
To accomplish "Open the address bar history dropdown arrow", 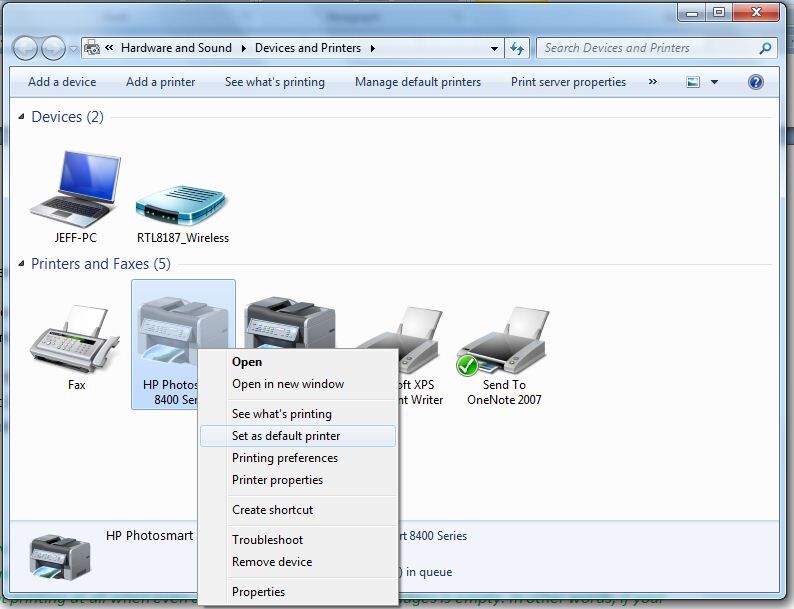I will tap(494, 49).
